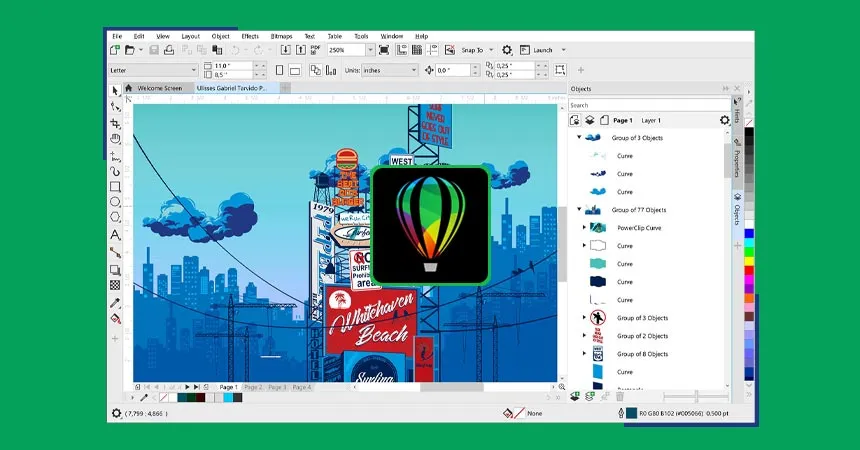This screenshot has height=450, width=860.
Task: Open the zoom level 250% dropdown
Action: point(370,50)
